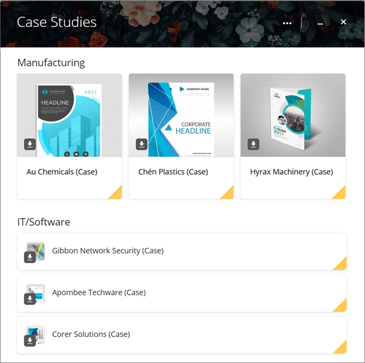
Task: Click yellow corner of Gibbon Network Security row
Action: 341,265
